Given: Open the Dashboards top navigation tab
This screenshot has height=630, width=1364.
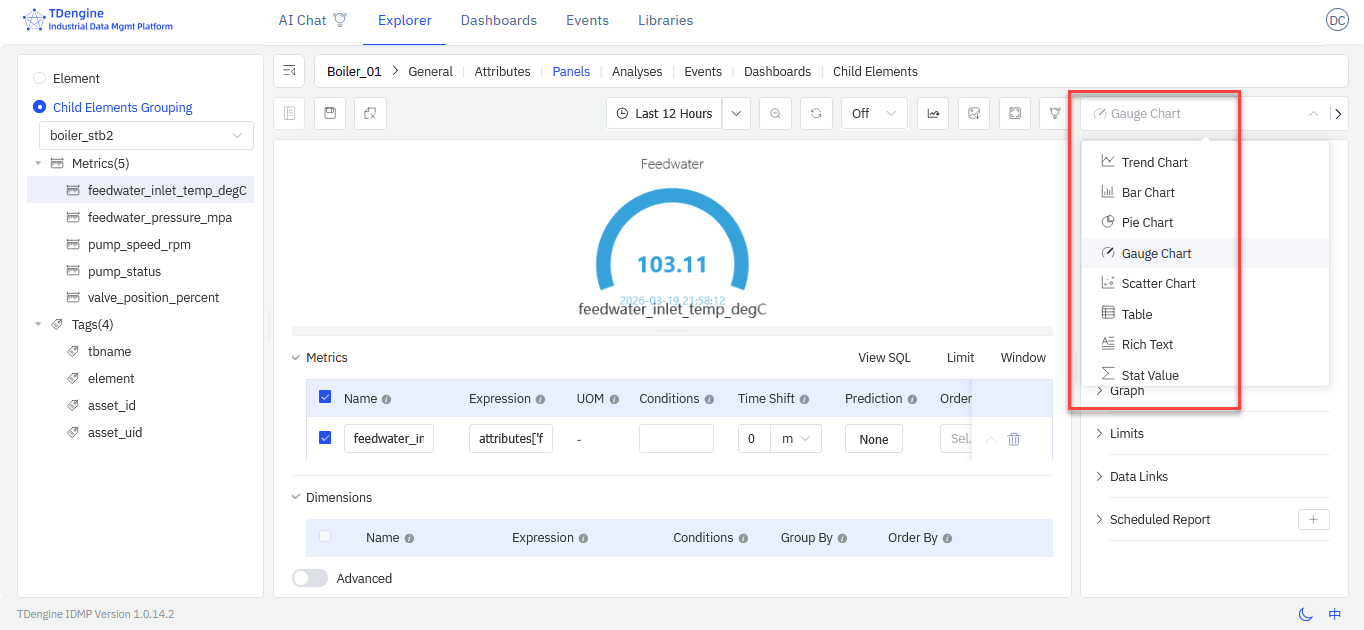Looking at the screenshot, I should pos(498,20).
